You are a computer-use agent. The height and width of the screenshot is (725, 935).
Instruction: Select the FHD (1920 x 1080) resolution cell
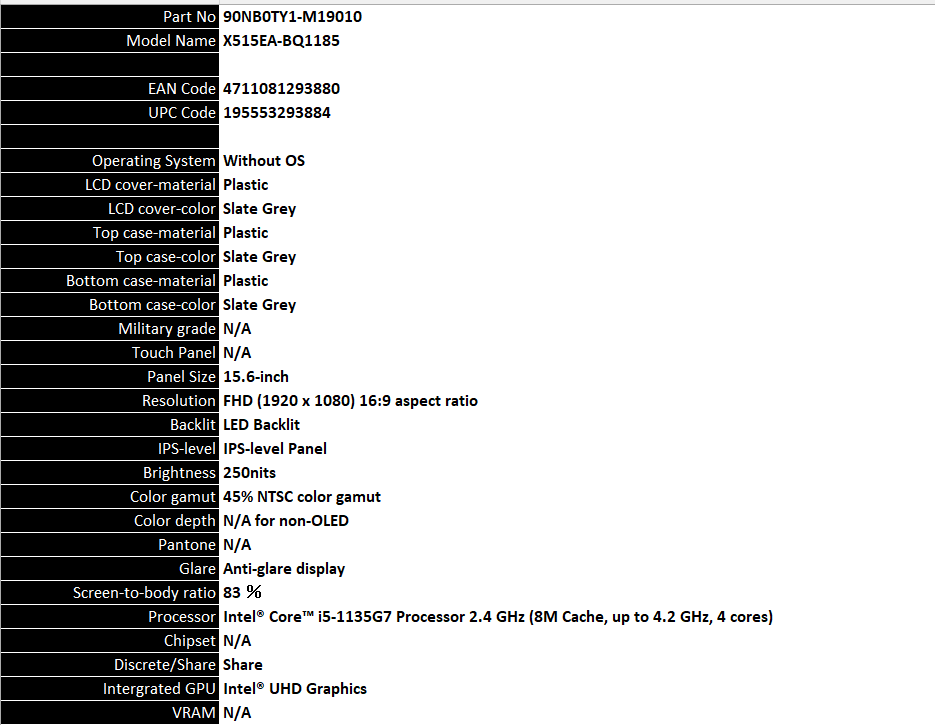click(350, 401)
